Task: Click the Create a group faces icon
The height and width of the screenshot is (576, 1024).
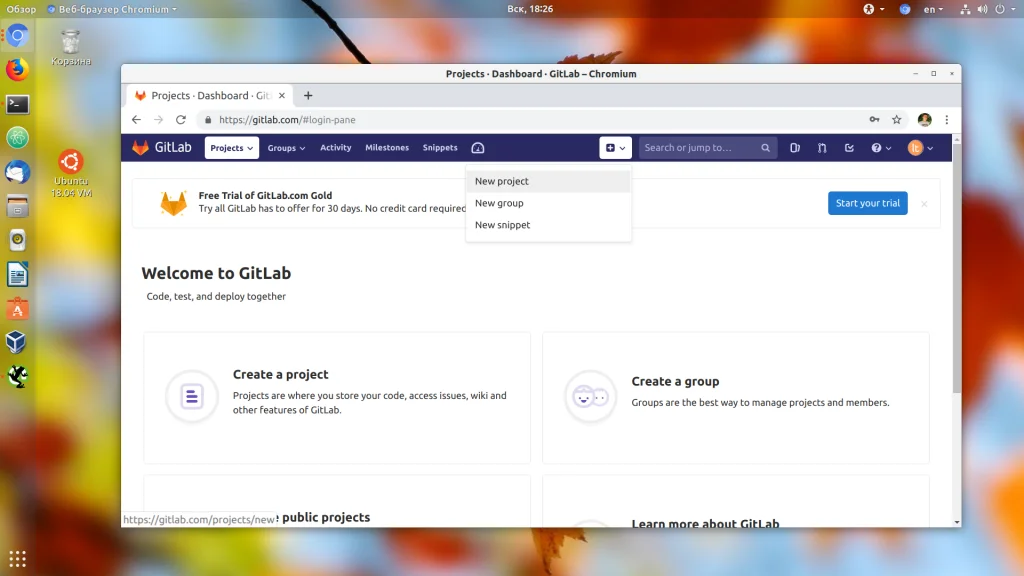Action: point(590,396)
